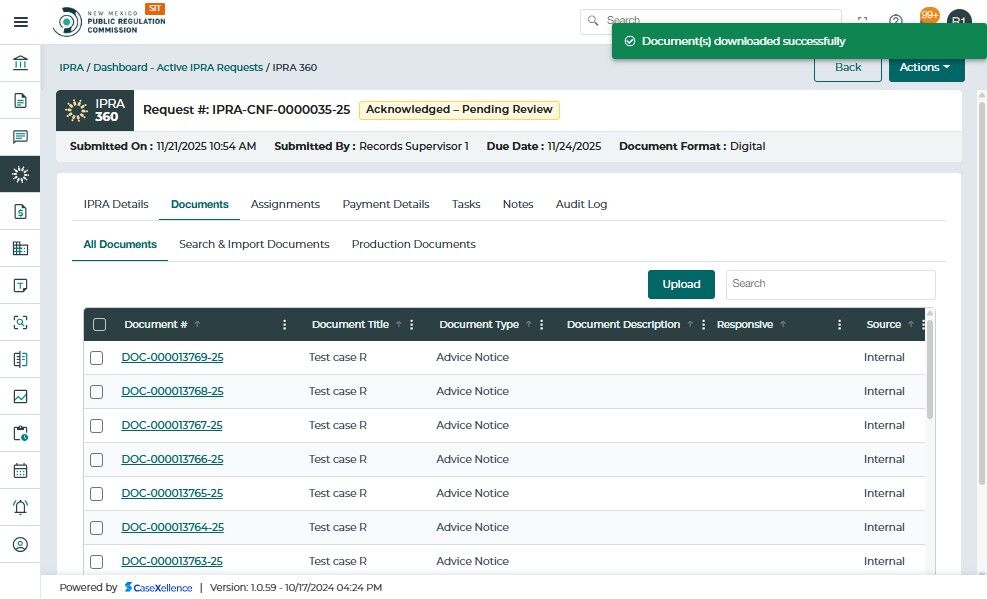Image resolution: width=987 pixels, height=599 pixels.
Task: Focus the documents Search field beside Upload
Action: 830,284
